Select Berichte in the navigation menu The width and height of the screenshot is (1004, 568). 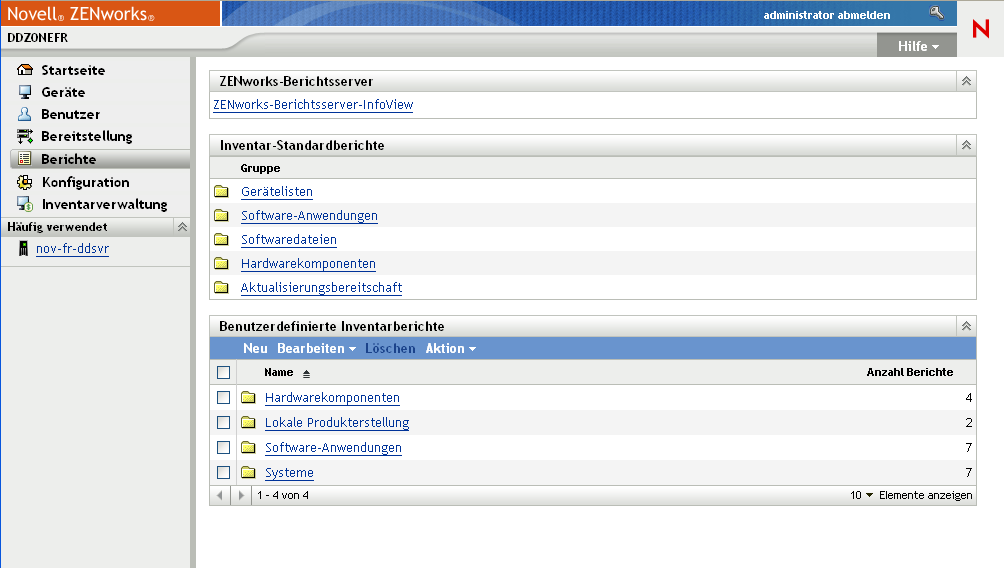click(x=69, y=159)
